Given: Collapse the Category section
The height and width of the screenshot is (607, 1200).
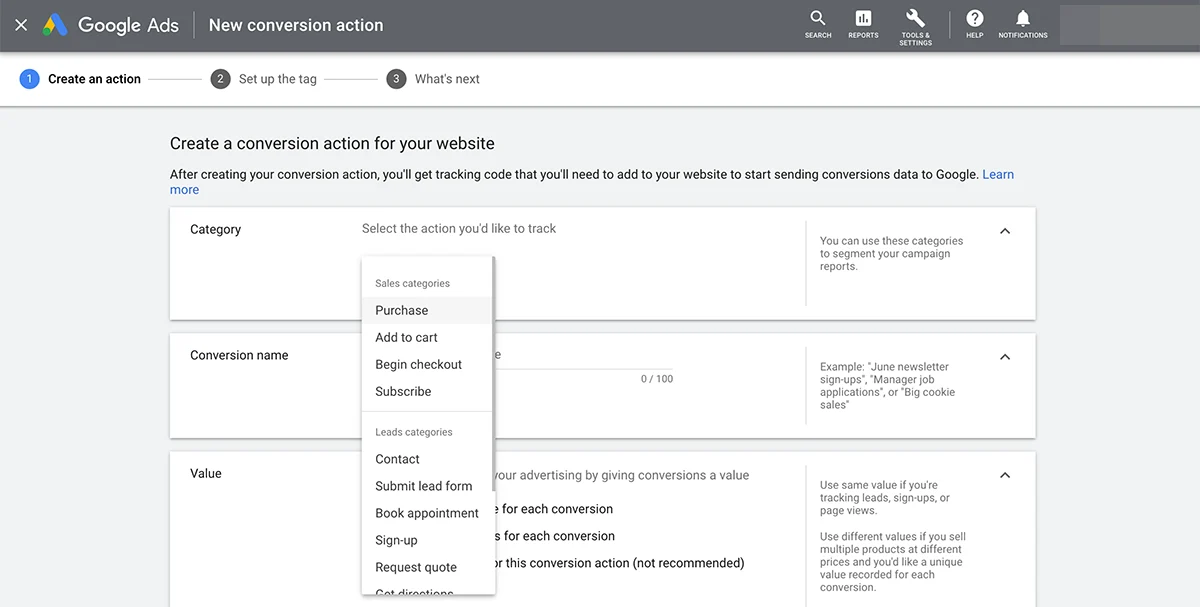Looking at the screenshot, I should click(1005, 231).
